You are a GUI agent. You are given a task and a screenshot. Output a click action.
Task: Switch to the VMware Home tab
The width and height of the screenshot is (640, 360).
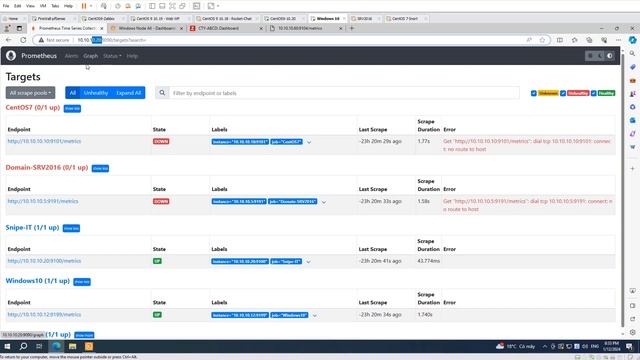13,18
